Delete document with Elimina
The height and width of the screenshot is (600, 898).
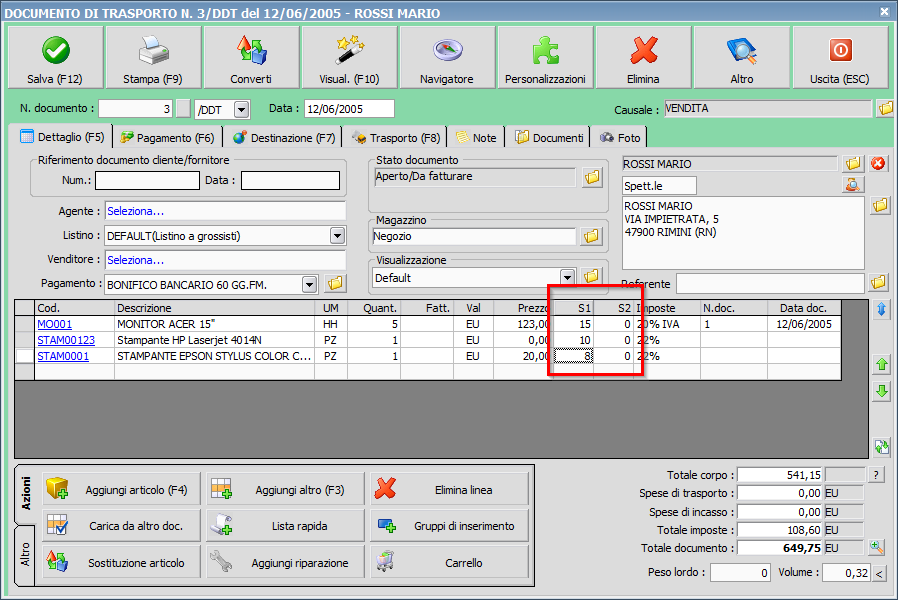[643, 57]
